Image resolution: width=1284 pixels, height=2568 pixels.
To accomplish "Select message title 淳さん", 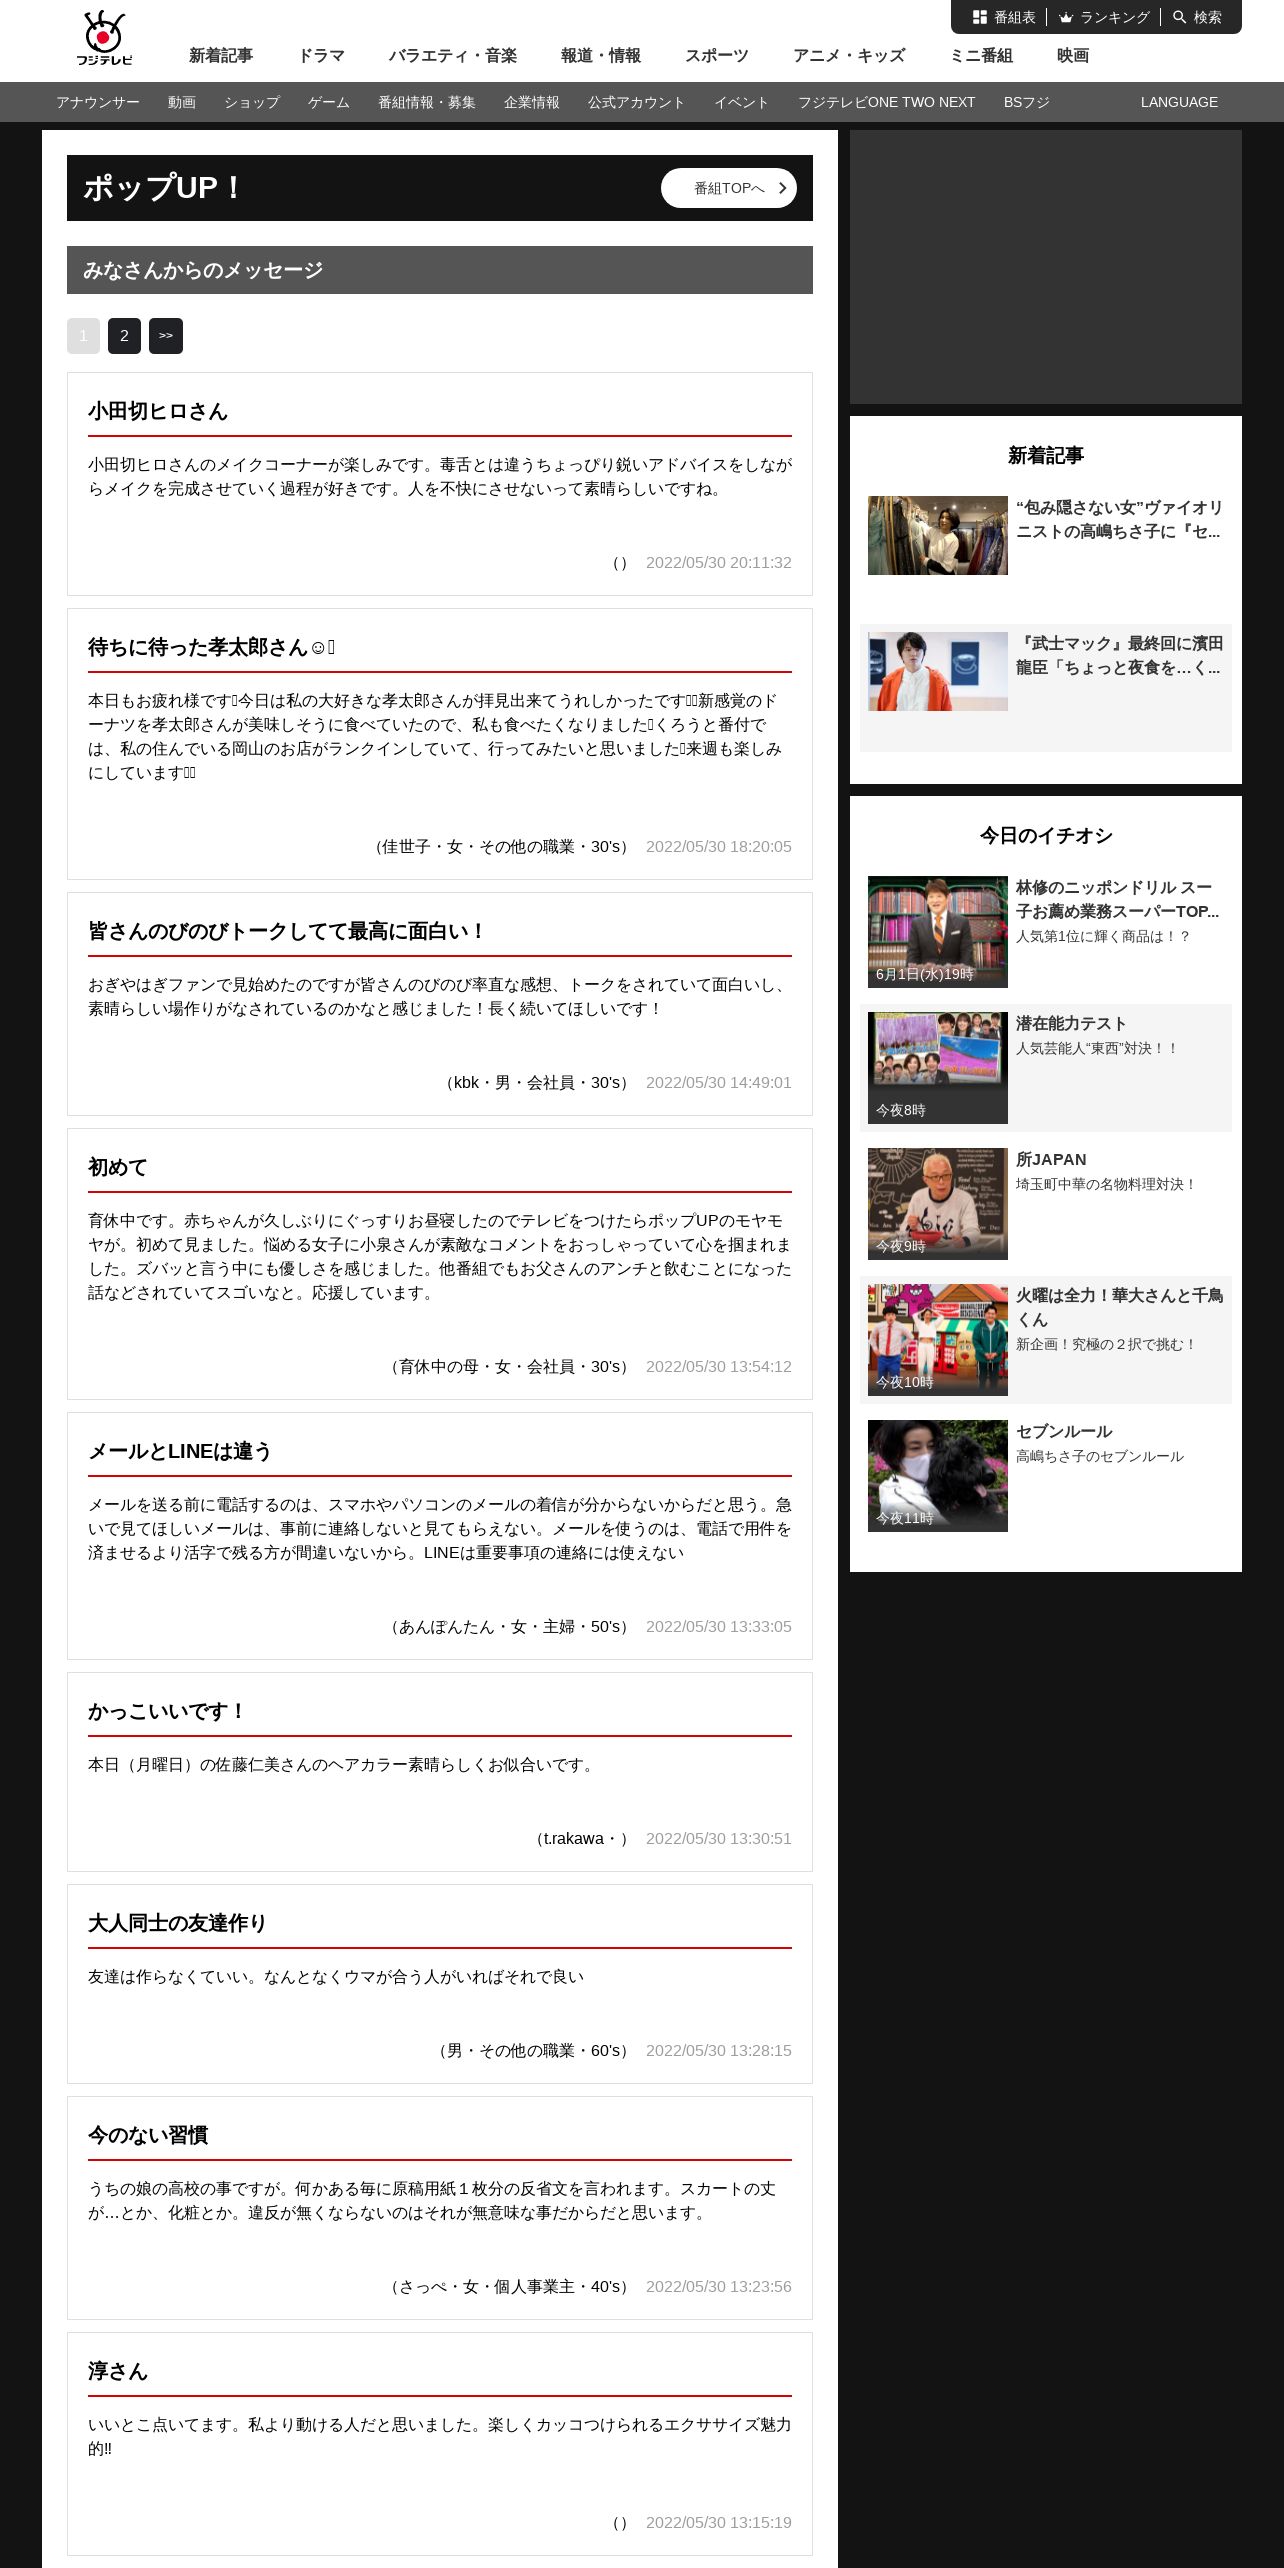I will pyautogui.click(x=118, y=2371).
